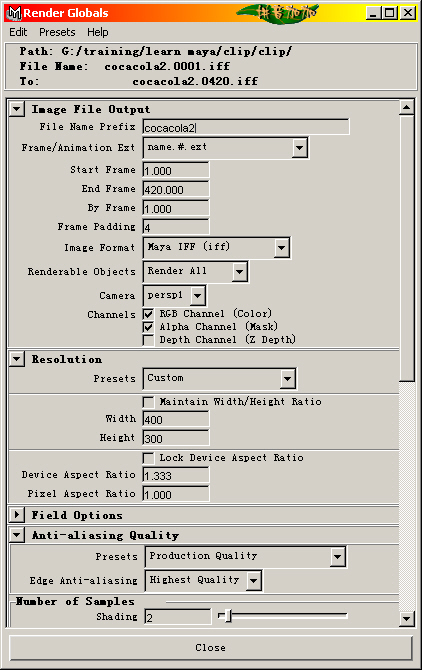Collapse the Anti-aliasing Quality section
422x670 pixels.
pyautogui.click(x=16, y=535)
